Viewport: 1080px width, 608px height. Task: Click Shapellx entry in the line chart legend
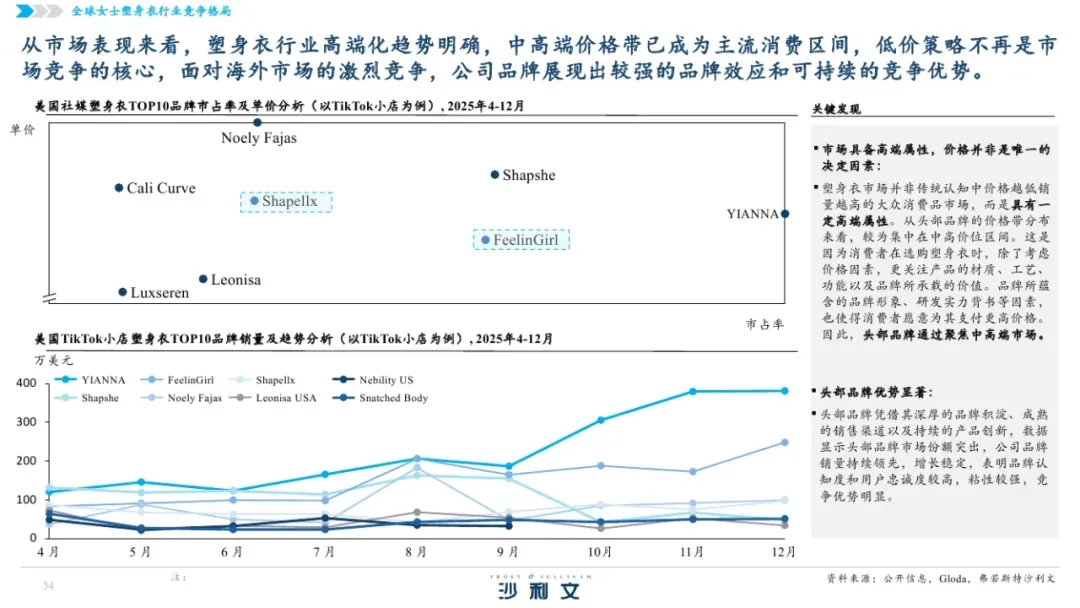click(262, 380)
